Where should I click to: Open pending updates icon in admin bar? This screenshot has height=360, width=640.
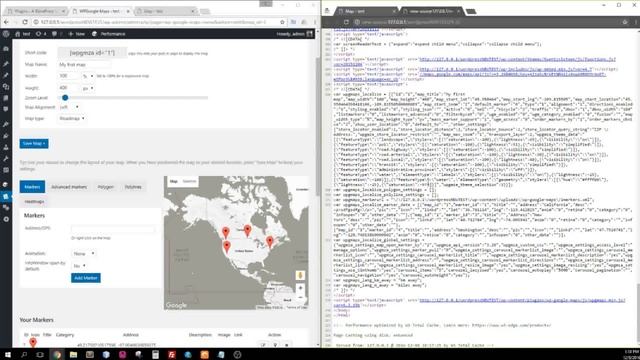point(41,34)
